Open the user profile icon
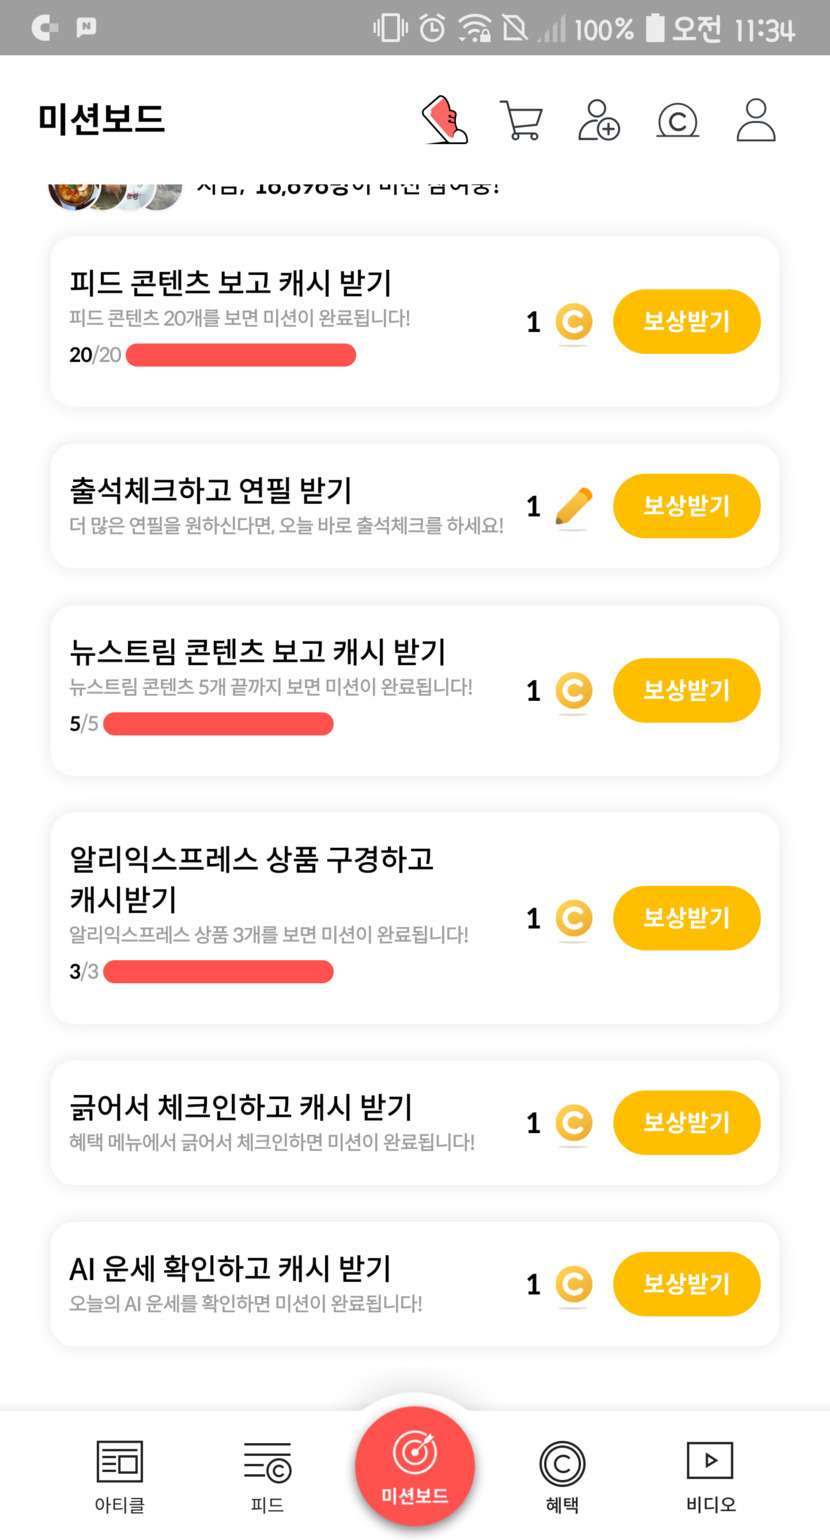The height and width of the screenshot is (1540, 830). 756,120
